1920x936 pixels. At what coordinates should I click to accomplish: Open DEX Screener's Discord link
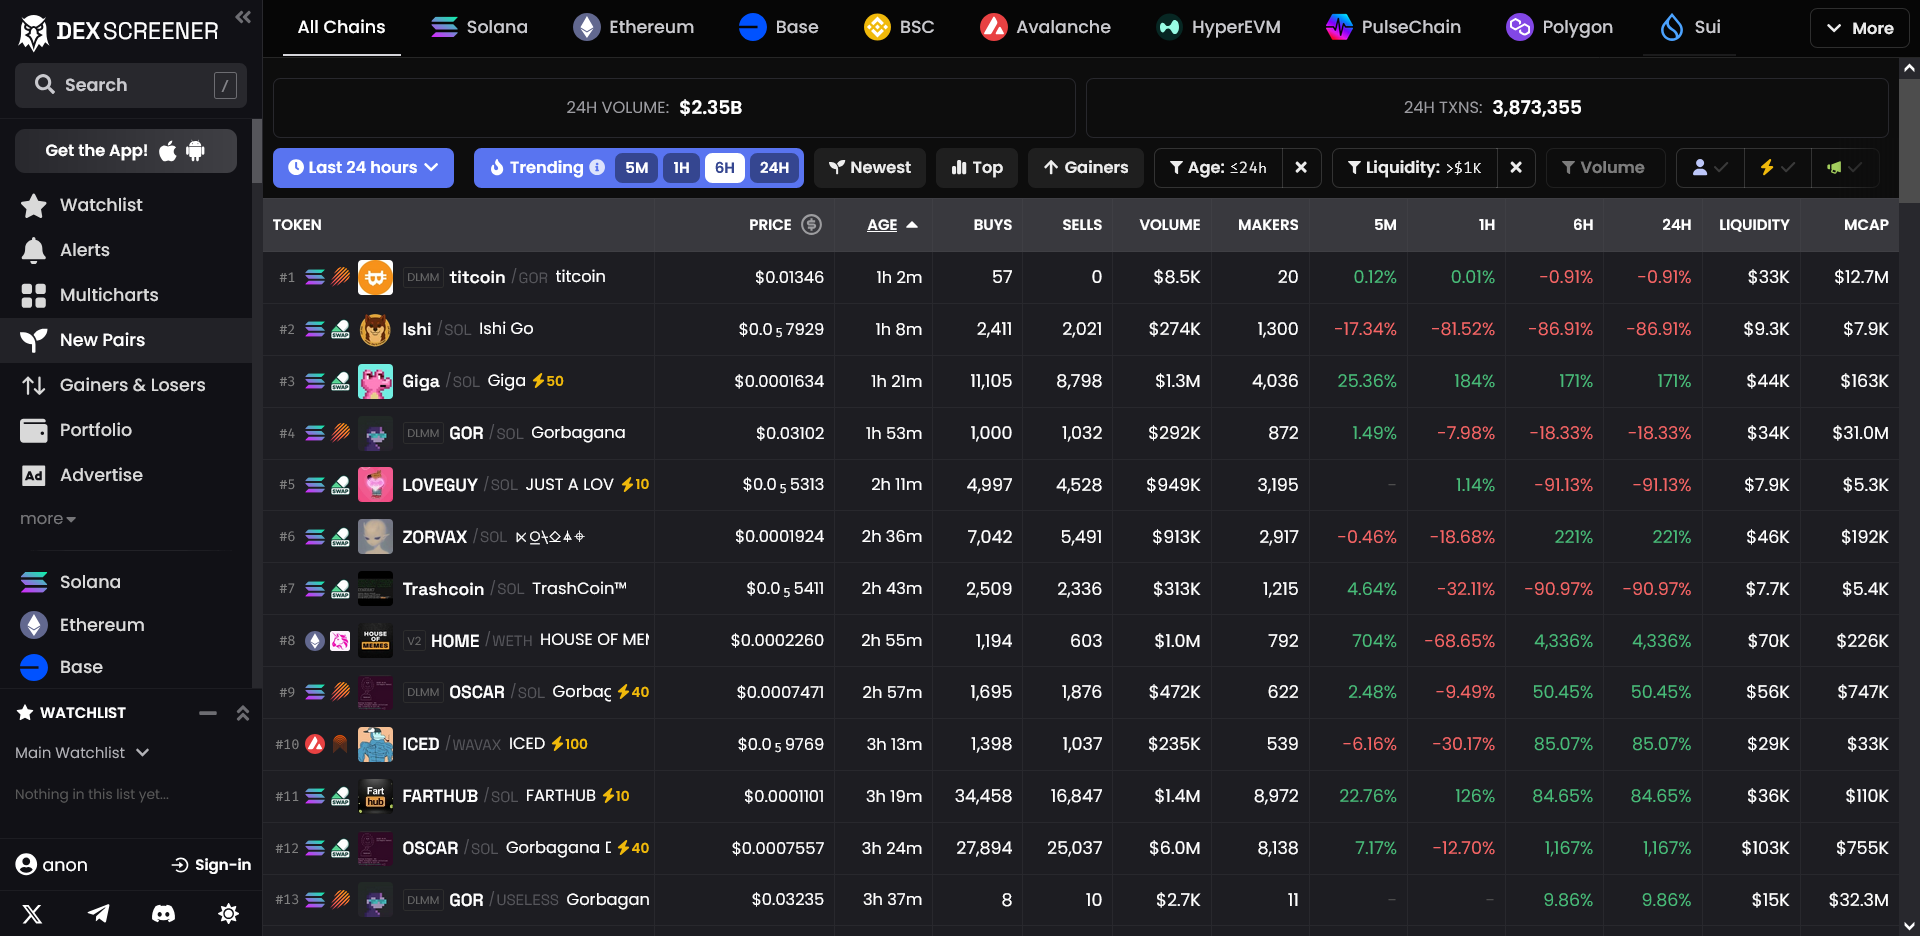point(163,913)
